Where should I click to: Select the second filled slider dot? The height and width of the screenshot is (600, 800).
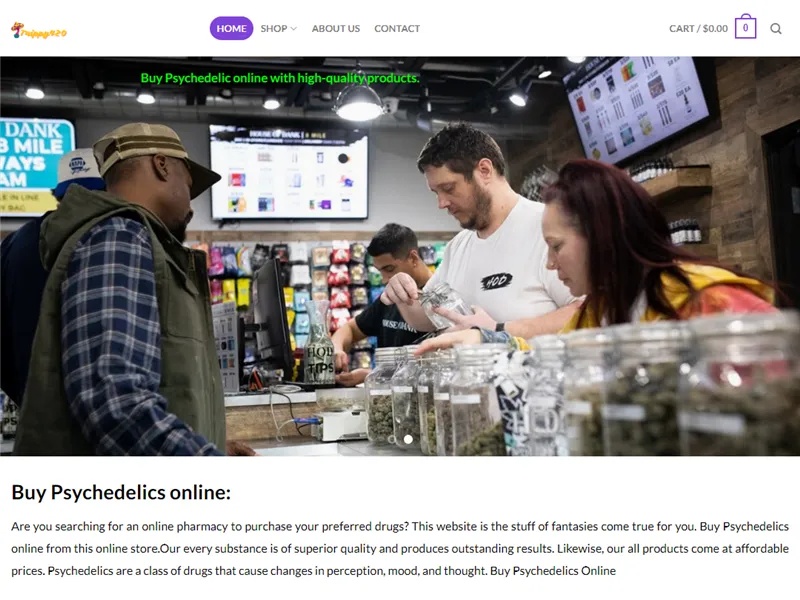click(408, 439)
